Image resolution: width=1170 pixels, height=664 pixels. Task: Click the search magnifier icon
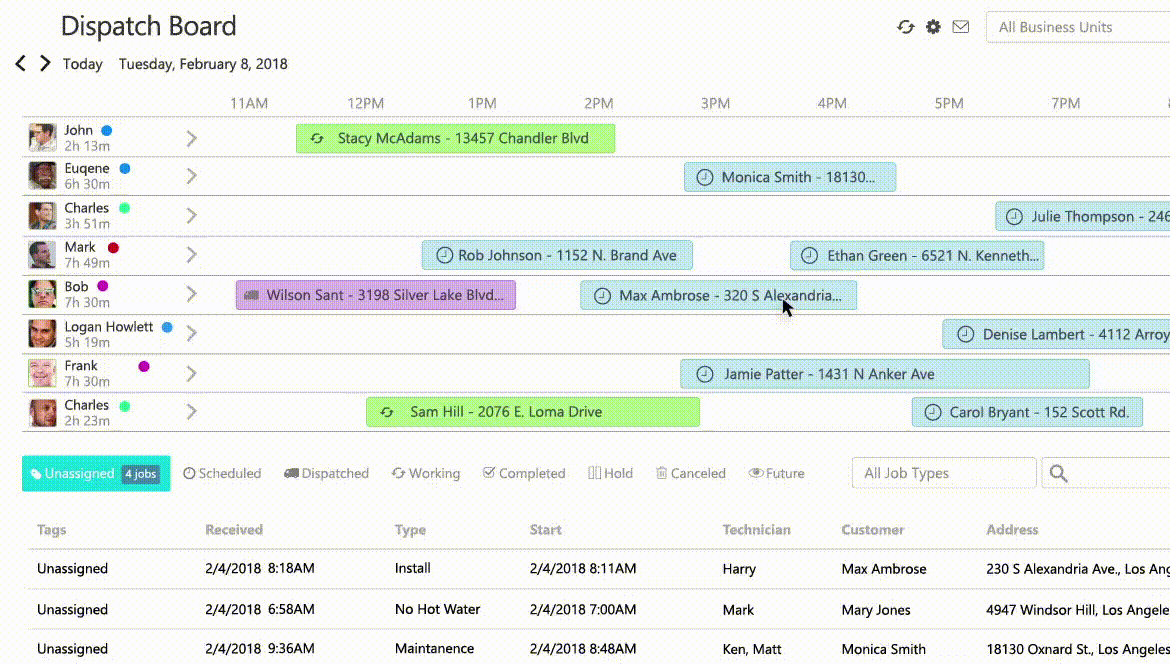tap(1058, 472)
